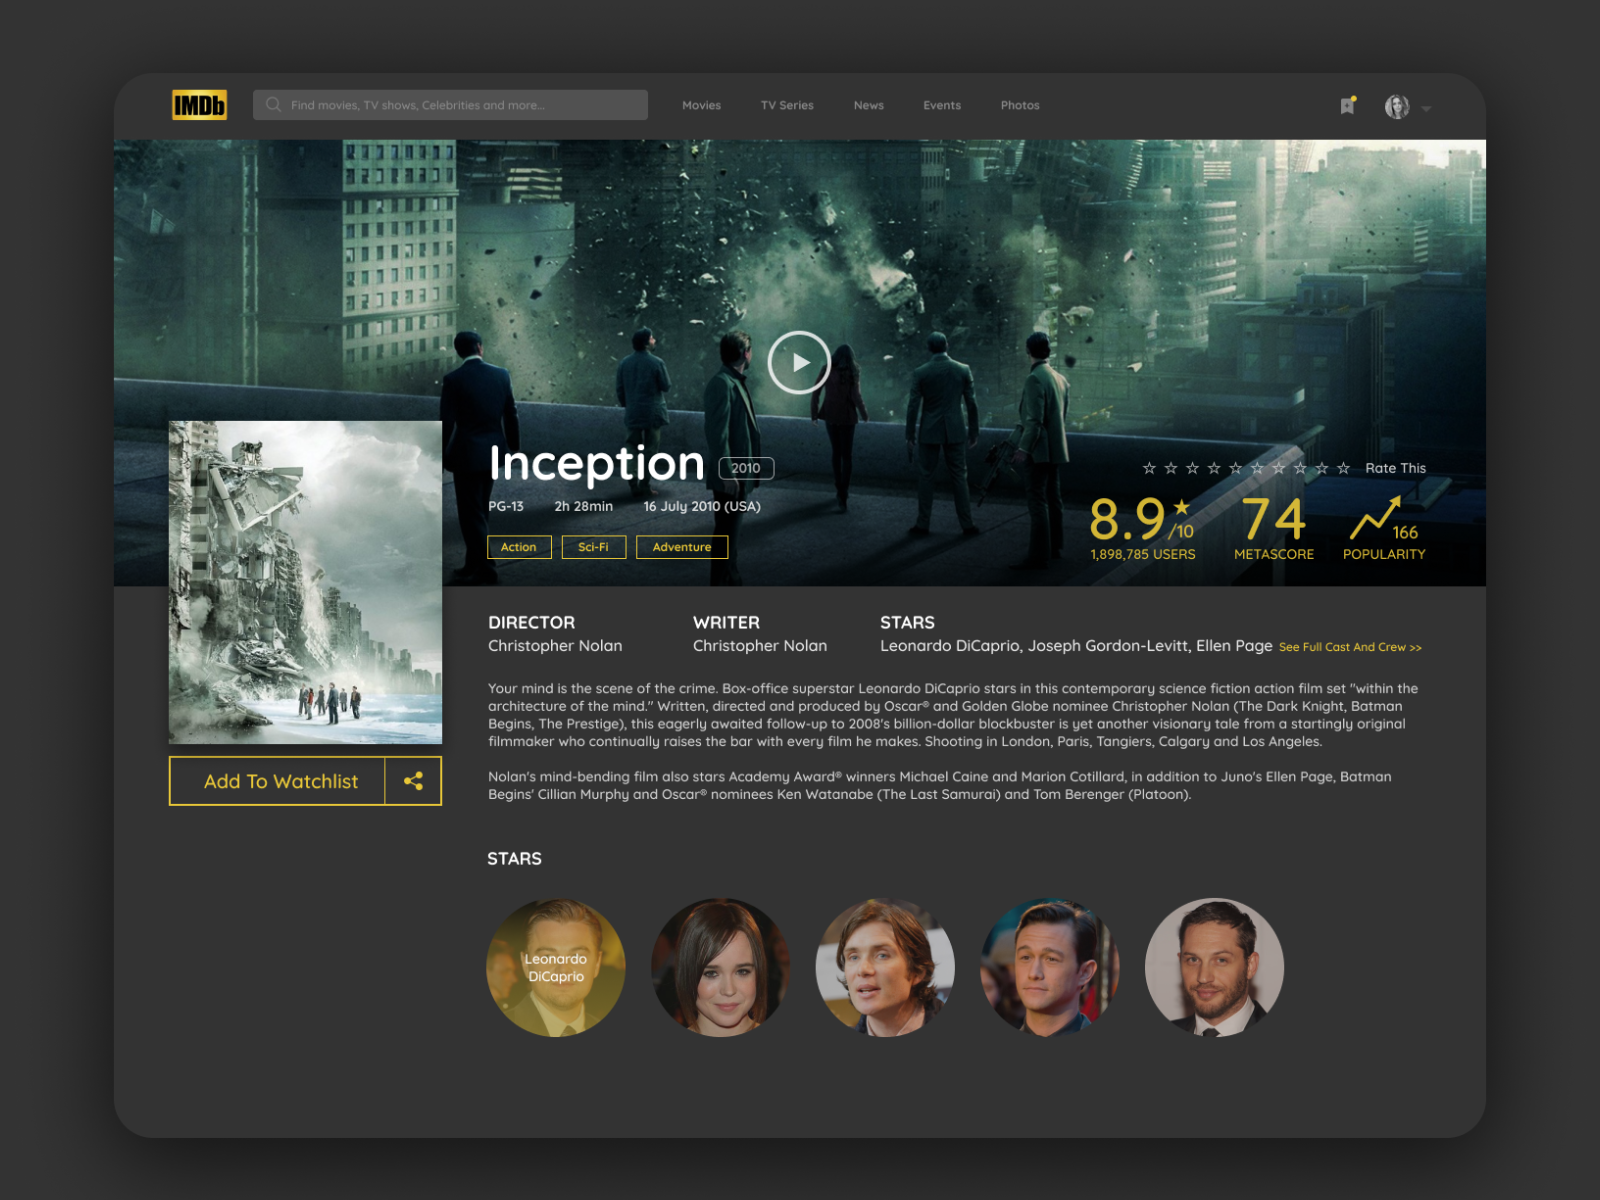Play the Inception trailer
Screen dimensions: 1600x1200
[799, 362]
